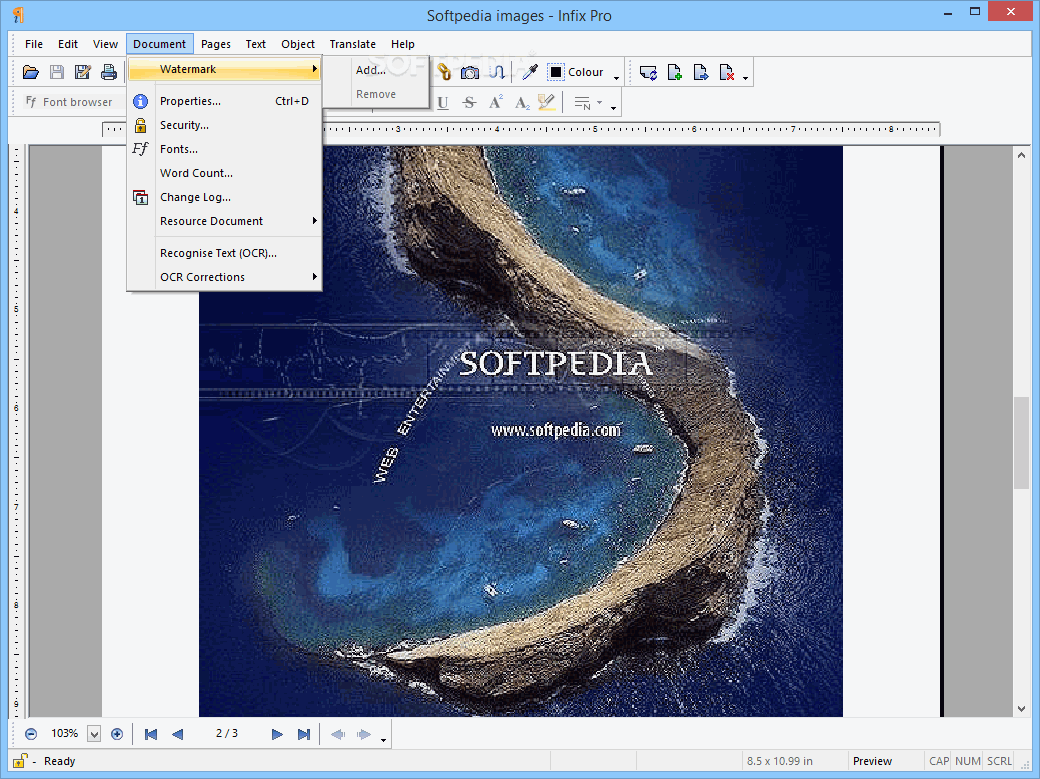
Task: Expand the OCR Corrections submenu
Action: [225, 277]
